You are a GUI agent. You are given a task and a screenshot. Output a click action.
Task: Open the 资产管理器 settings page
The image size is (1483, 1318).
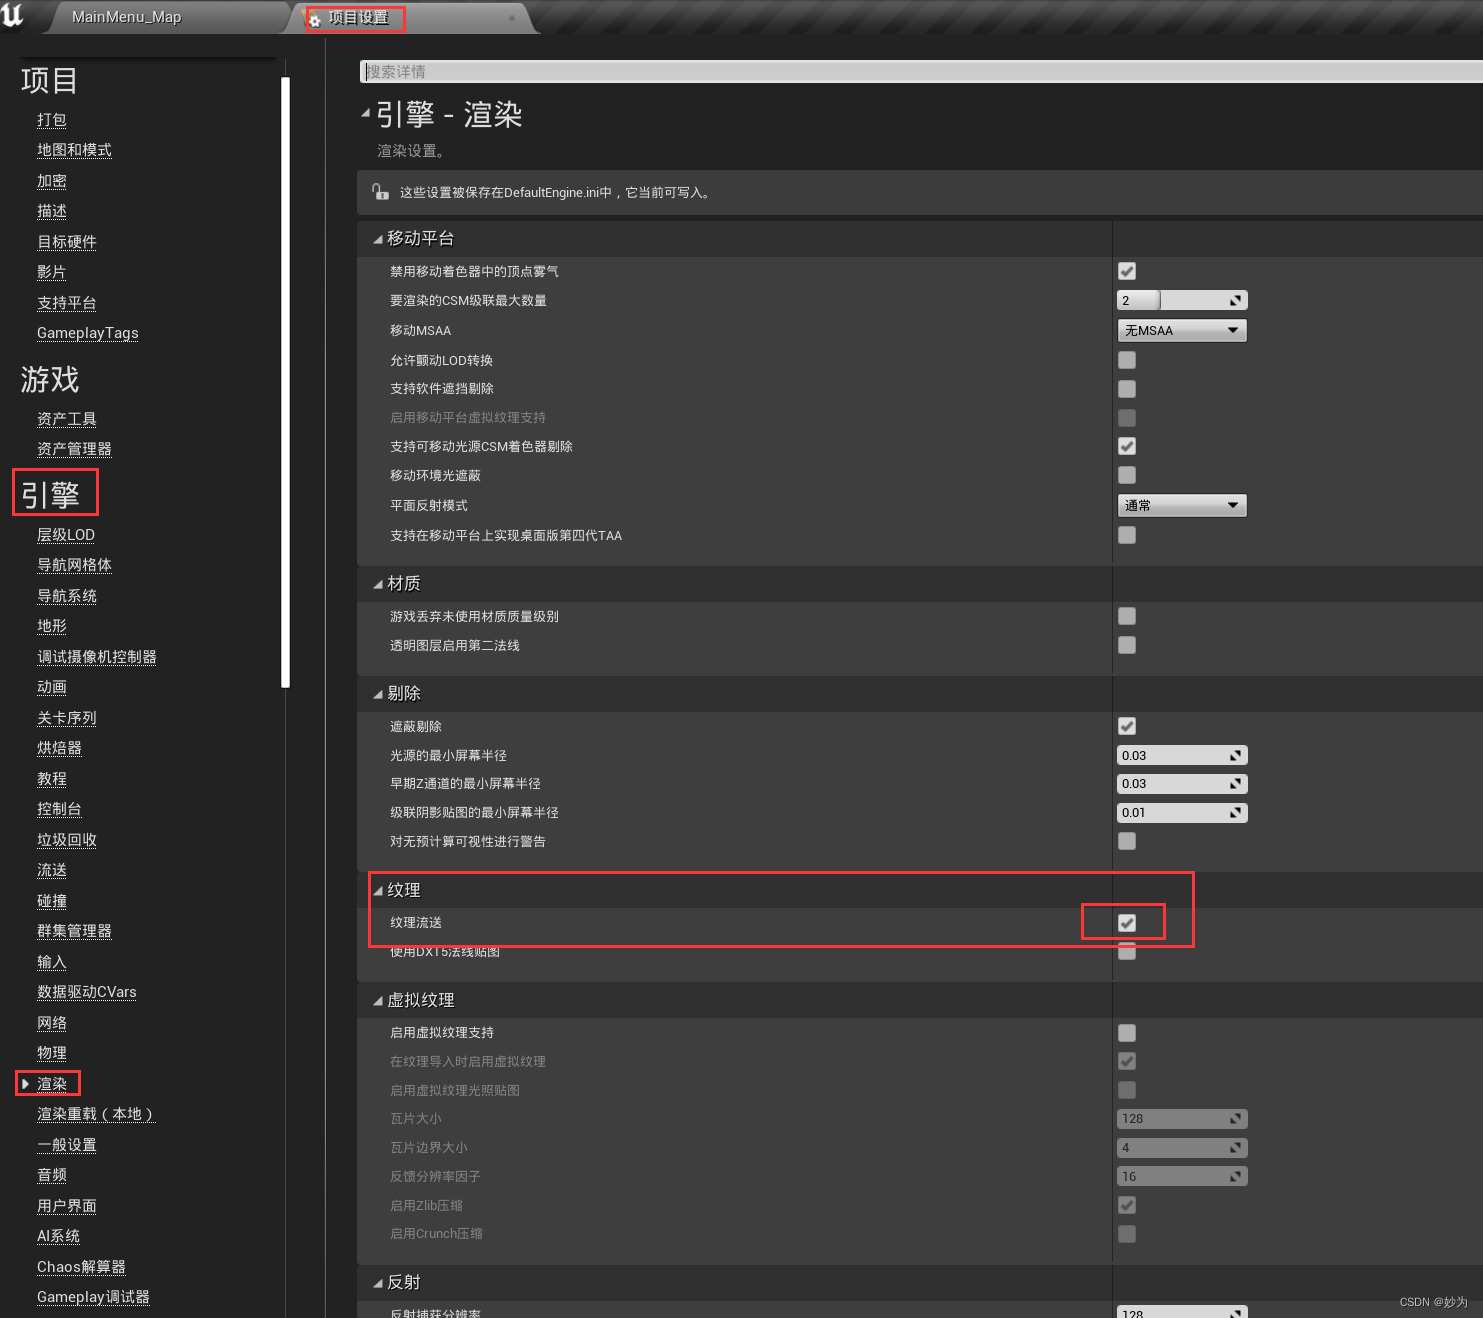74,449
